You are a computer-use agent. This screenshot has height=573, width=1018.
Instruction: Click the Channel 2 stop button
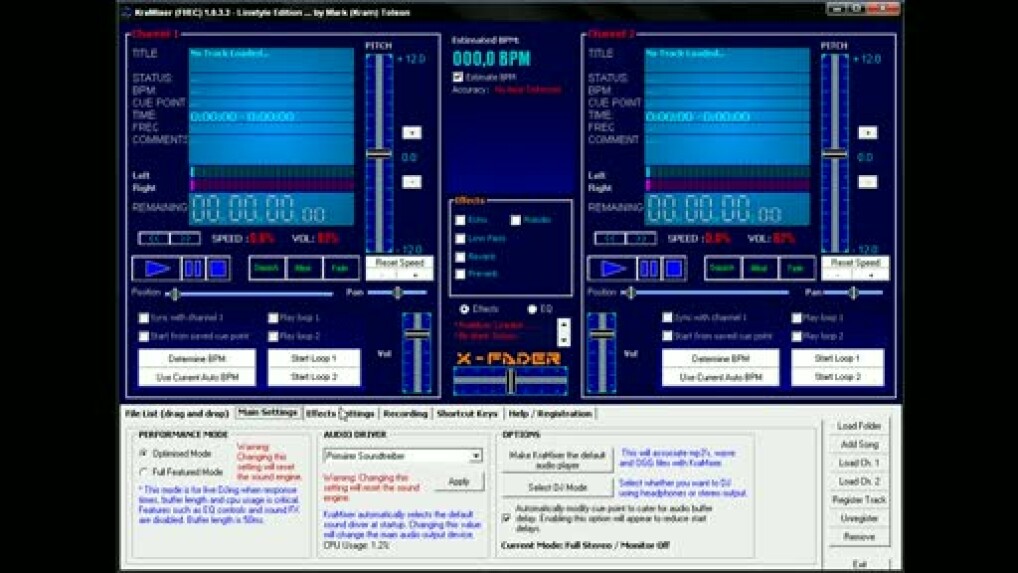674,268
